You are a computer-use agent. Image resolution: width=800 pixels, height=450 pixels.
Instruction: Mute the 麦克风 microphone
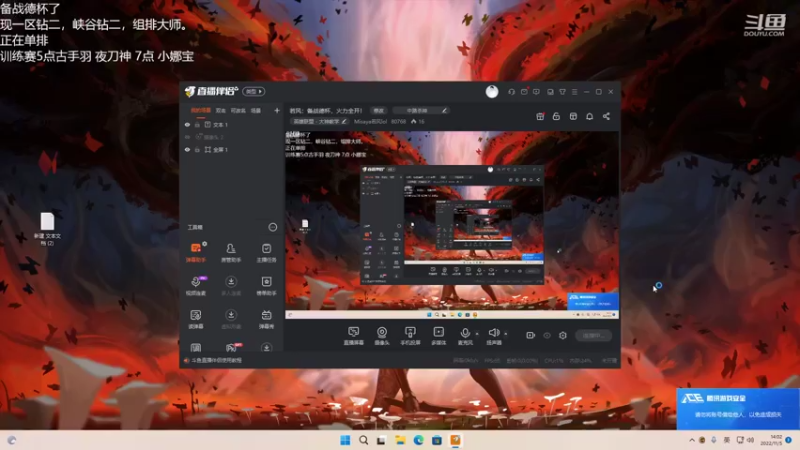465,336
